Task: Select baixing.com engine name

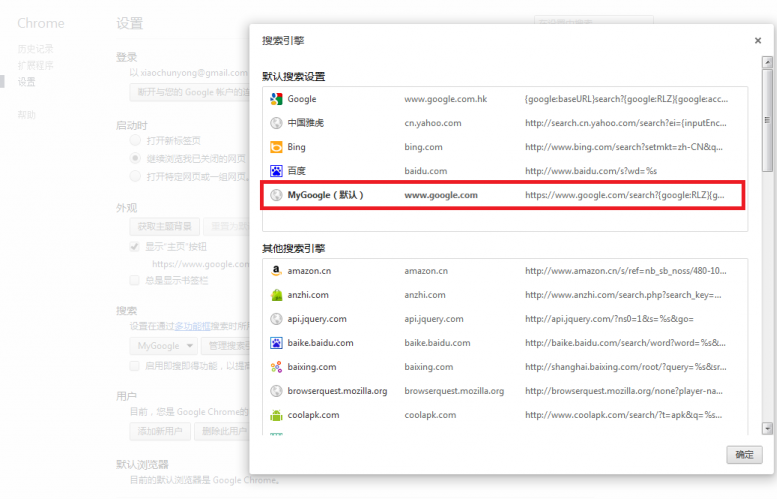Action: coord(312,367)
